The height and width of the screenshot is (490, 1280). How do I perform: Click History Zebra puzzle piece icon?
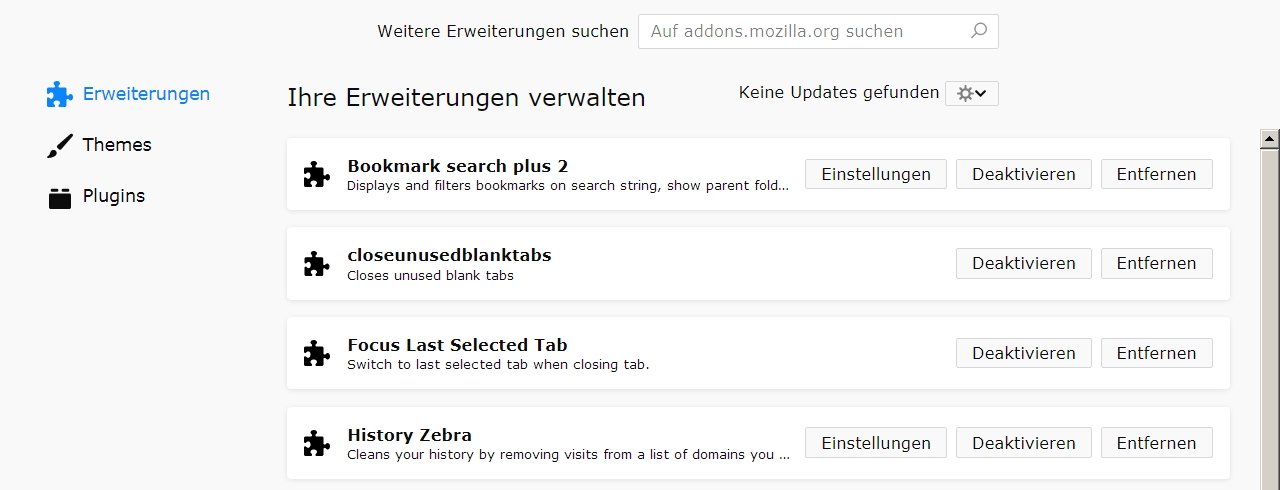[x=316, y=443]
